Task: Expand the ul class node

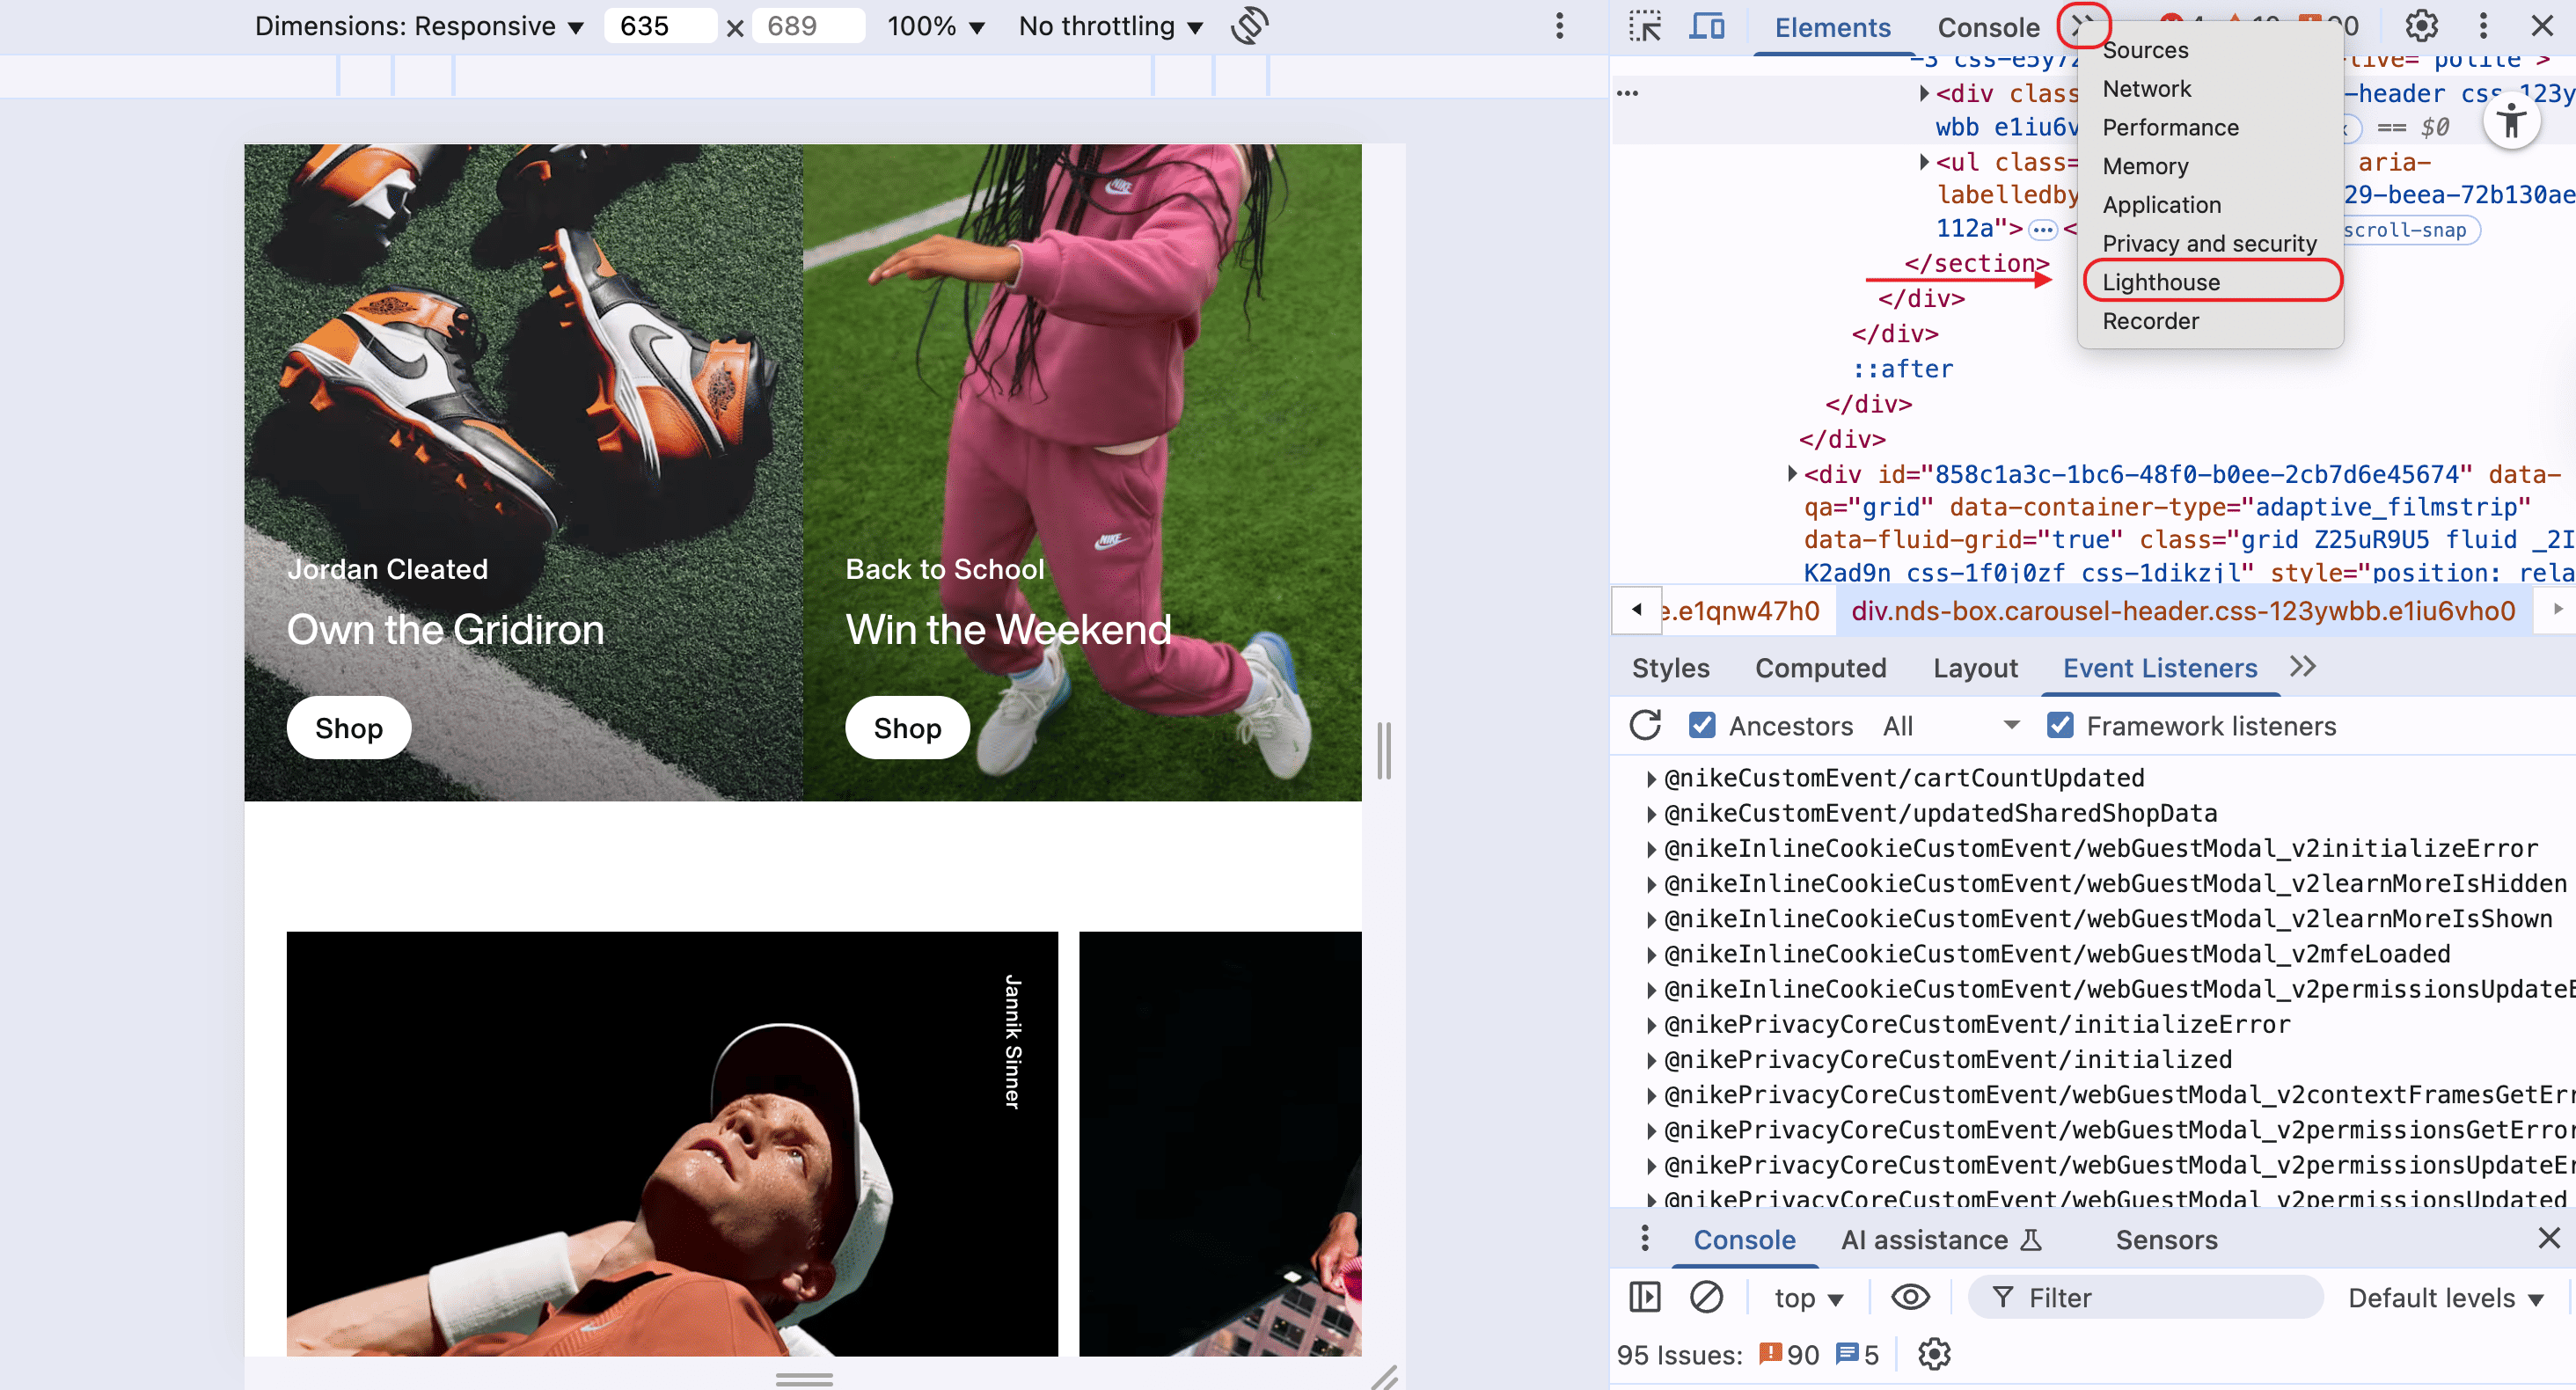Action: (x=1923, y=161)
